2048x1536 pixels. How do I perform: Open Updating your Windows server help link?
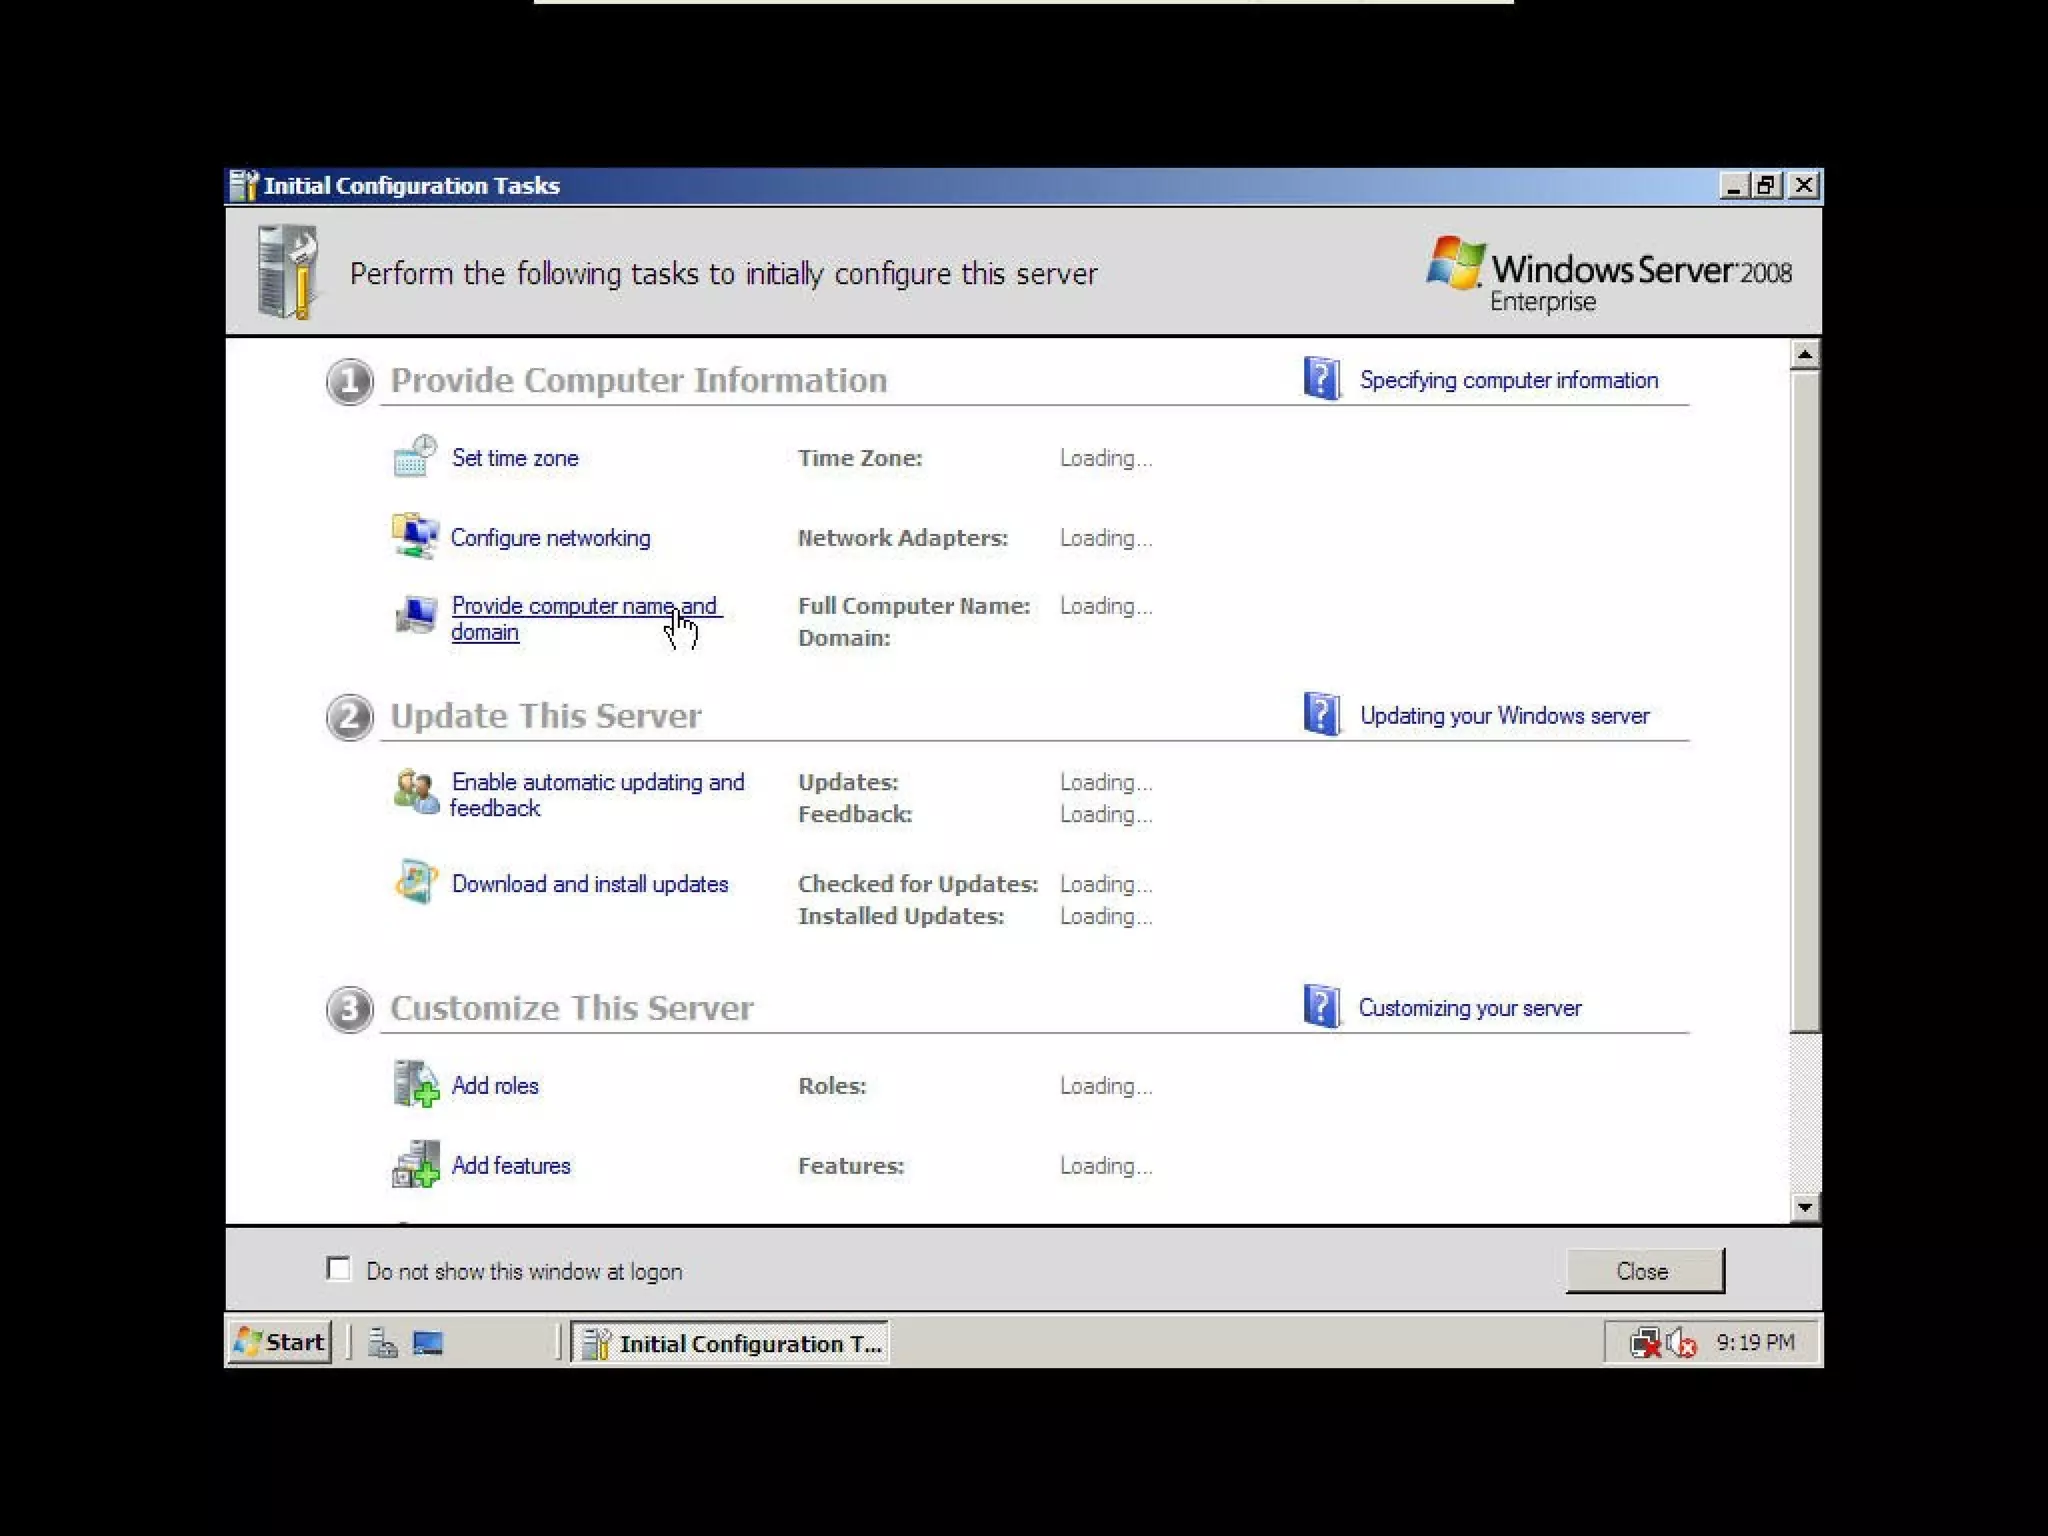(x=1504, y=716)
